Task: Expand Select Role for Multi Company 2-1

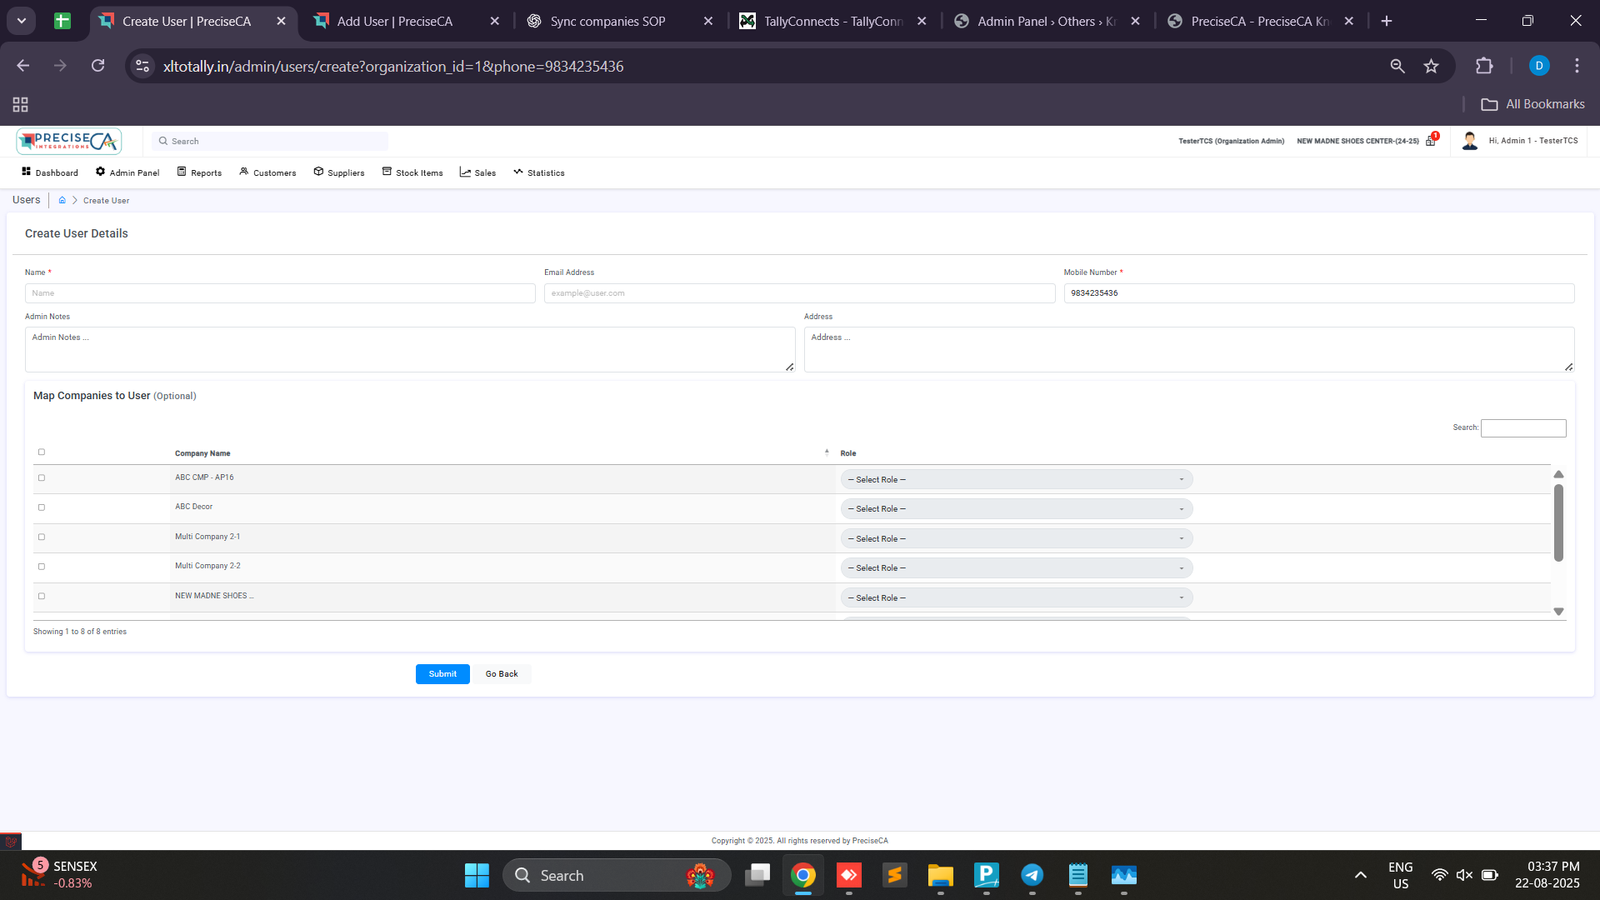Action: [1016, 539]
